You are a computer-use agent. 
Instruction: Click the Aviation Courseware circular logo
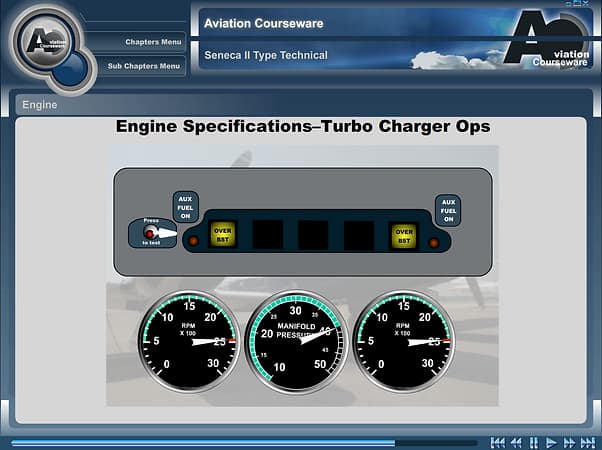(45, 41)
